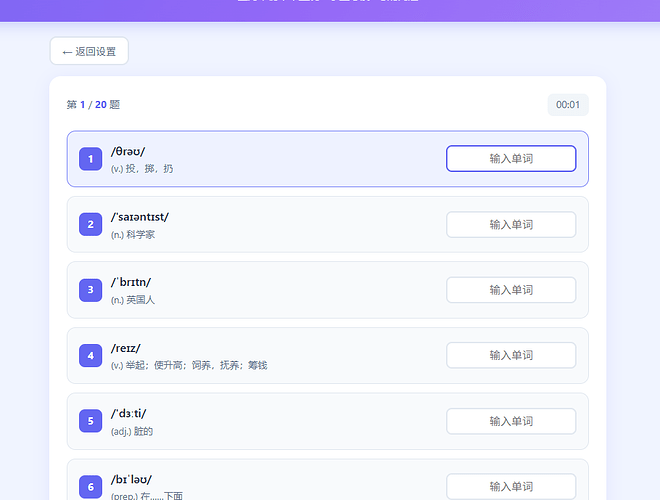Click the number 1 badge
Screen dimensions: 660x500
pyautogui.click(x=90, y=159)
